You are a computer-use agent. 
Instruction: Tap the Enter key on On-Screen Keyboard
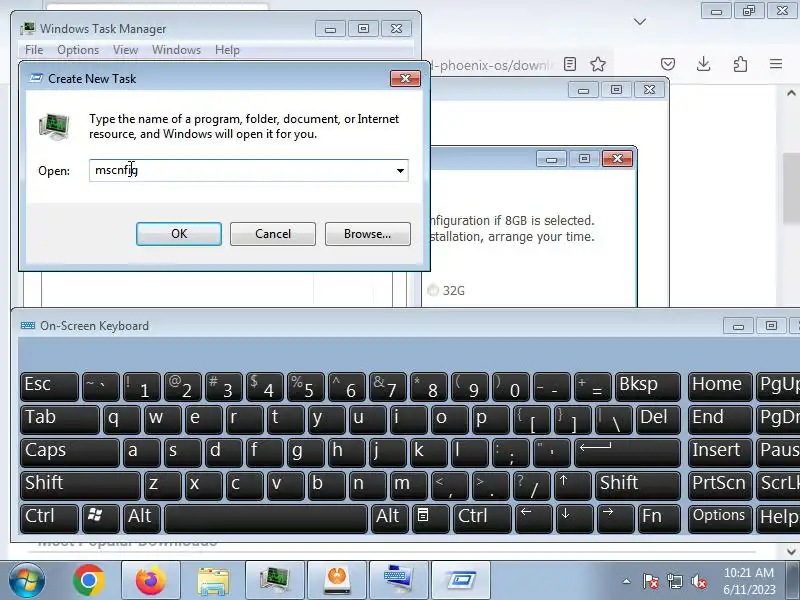[x=628, y=452]
